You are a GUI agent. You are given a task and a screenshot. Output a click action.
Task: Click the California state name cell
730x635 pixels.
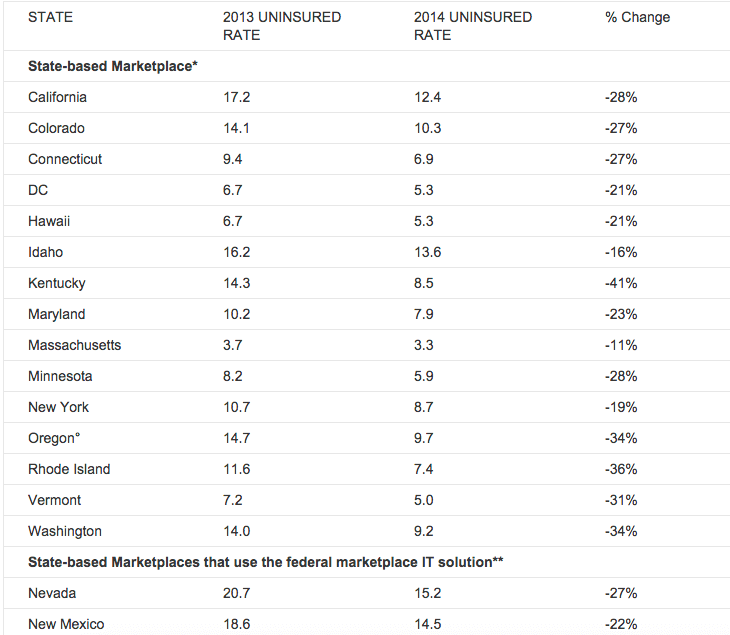(x=57, y=97)
